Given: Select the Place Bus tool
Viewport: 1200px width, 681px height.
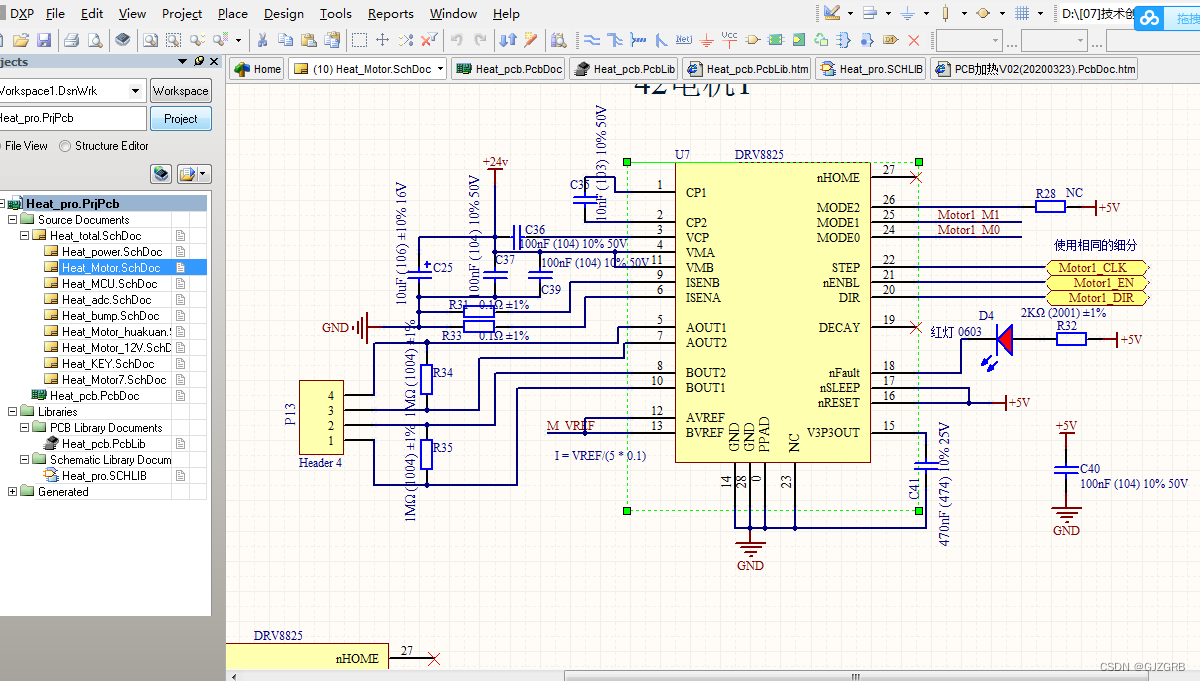Looking at the screenshot, I should pos(614,41).
